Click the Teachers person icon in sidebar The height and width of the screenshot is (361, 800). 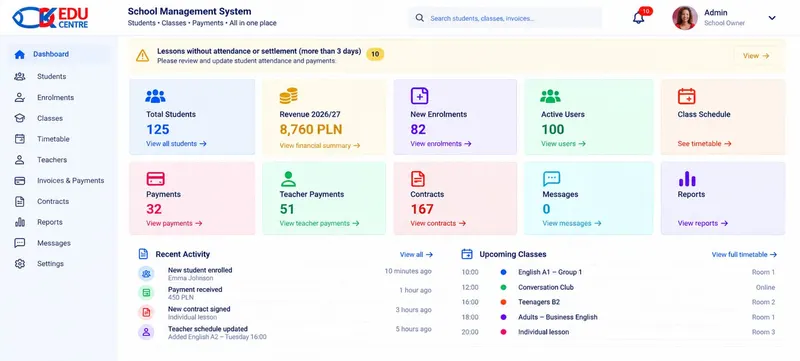coord(19,160)
